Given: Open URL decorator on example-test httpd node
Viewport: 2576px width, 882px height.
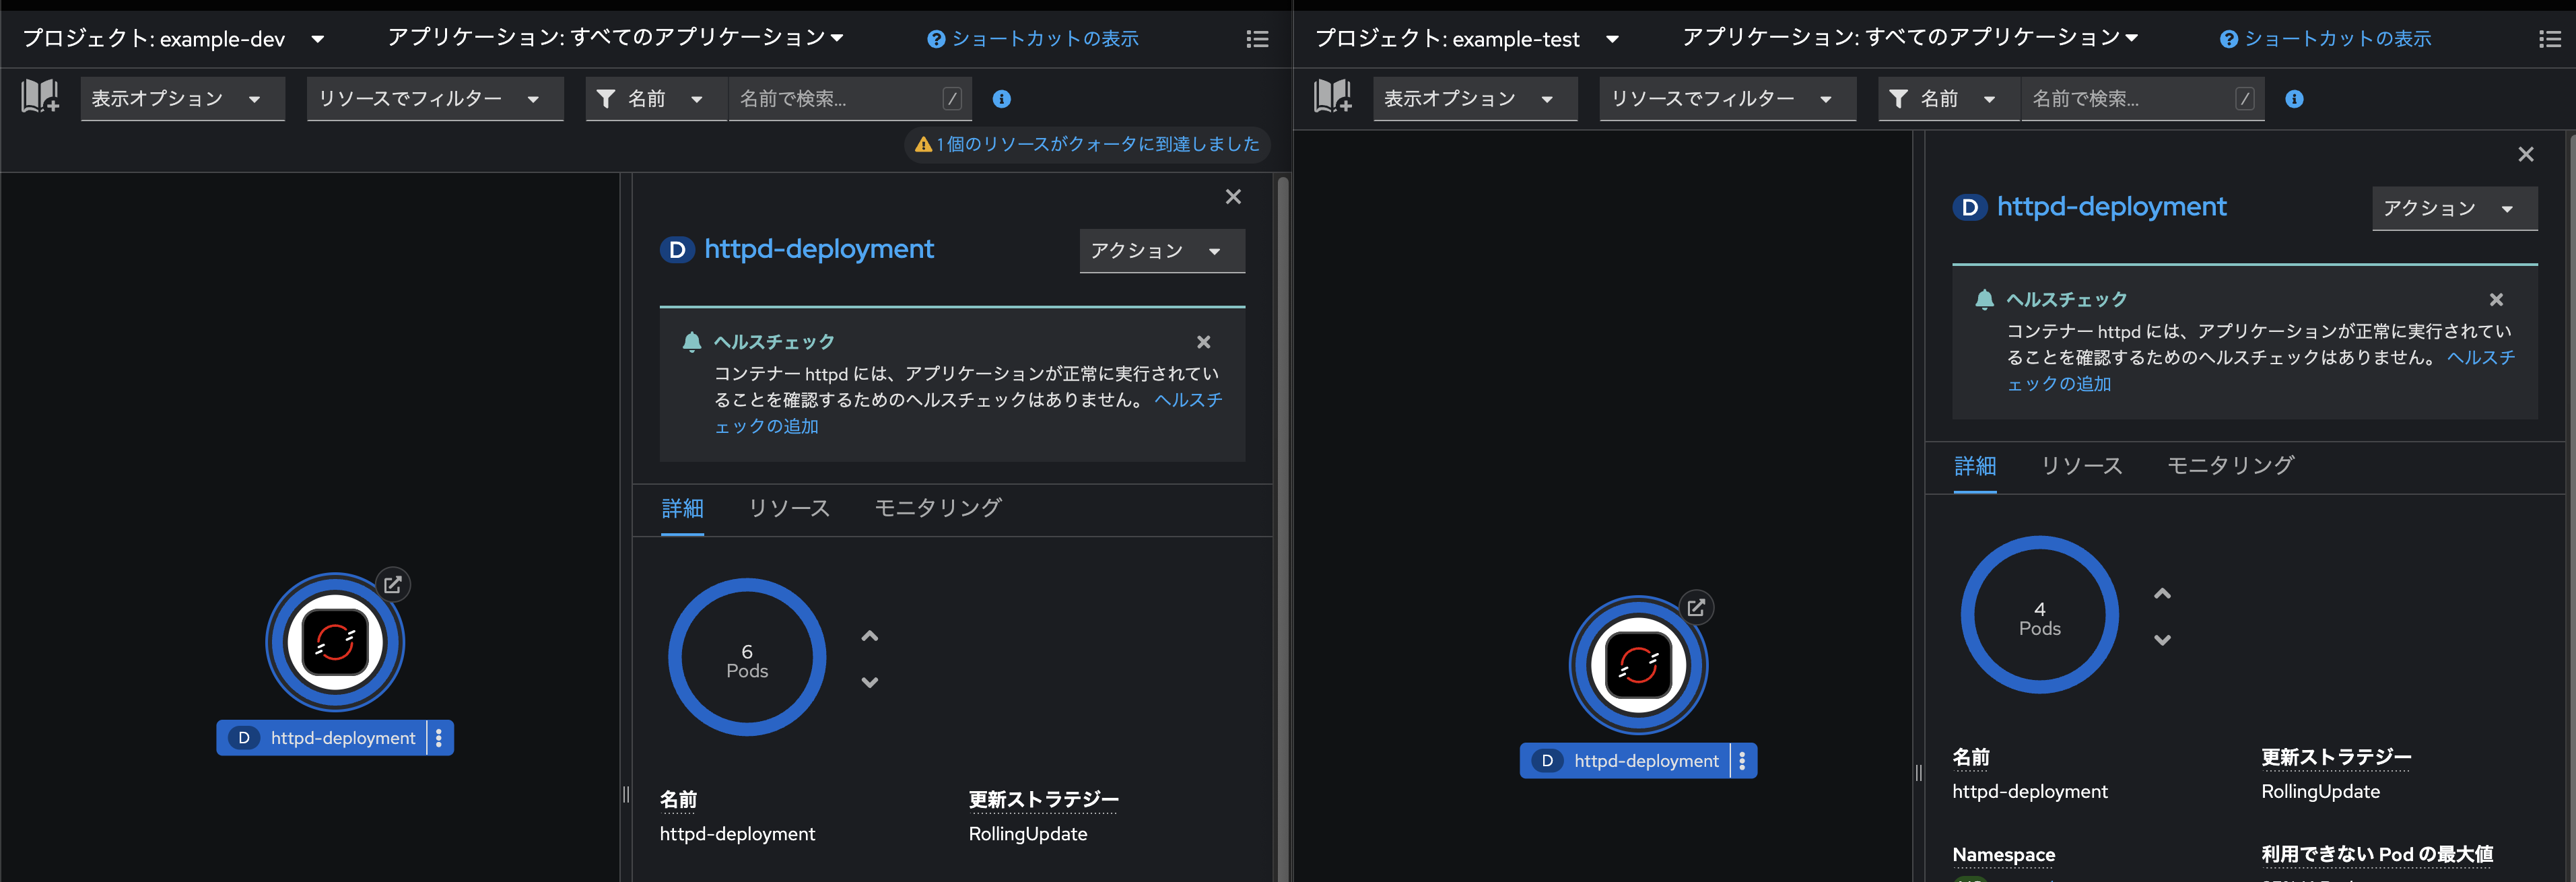Looking at the screenshot, I should pyautogui.click(x=1696, y=607).
